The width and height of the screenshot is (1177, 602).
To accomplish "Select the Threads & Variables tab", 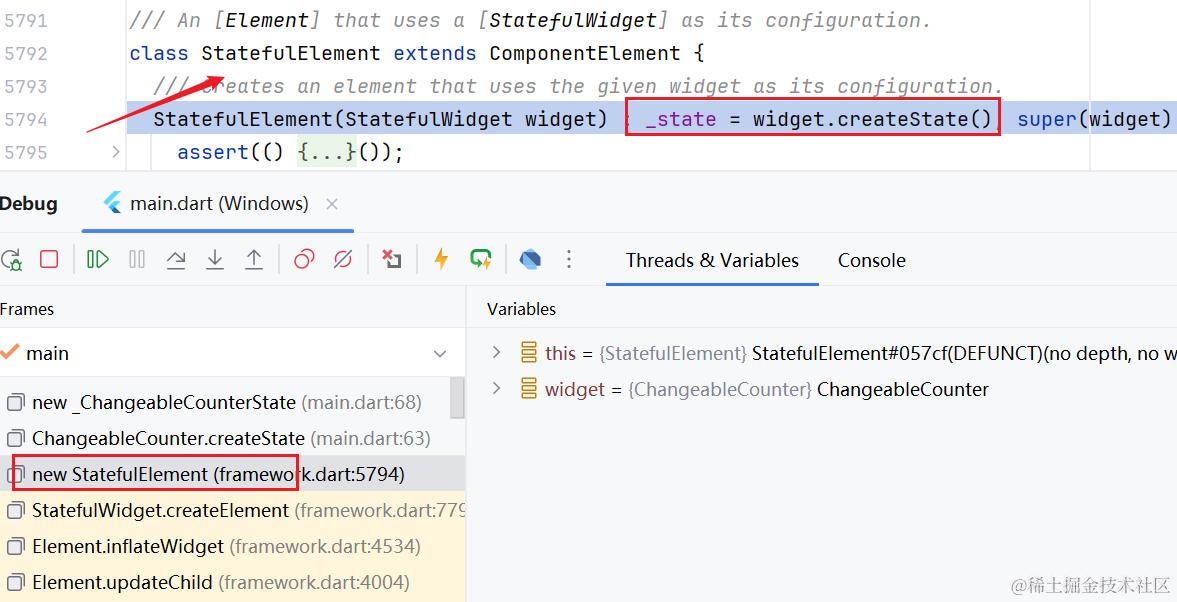I will (712, 260).
